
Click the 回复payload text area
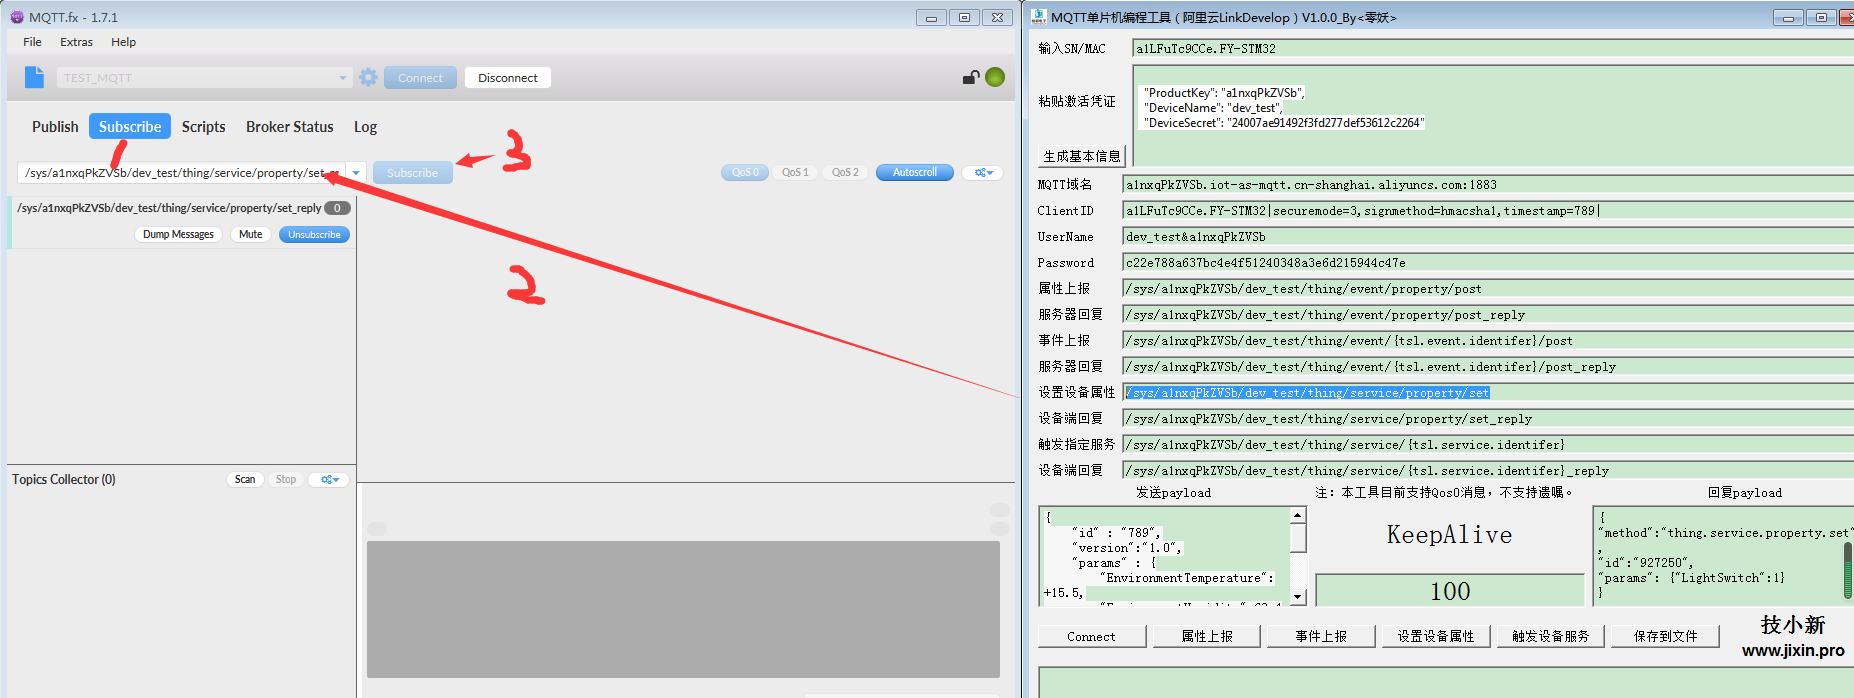coord(1718,556)
